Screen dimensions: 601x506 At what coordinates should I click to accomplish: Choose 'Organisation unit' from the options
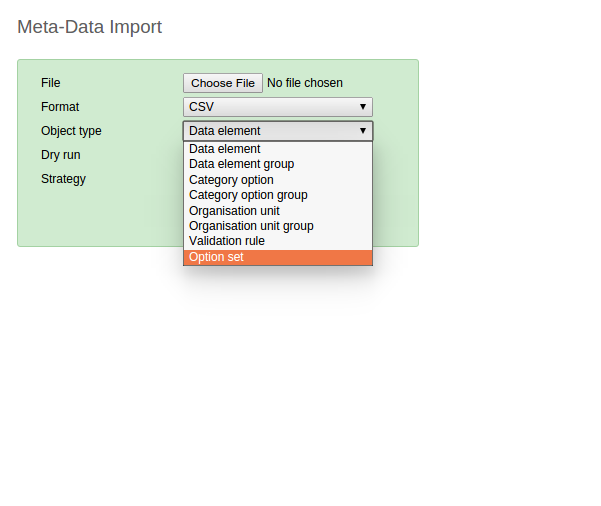pyautogui.click(x=234, y=211)
